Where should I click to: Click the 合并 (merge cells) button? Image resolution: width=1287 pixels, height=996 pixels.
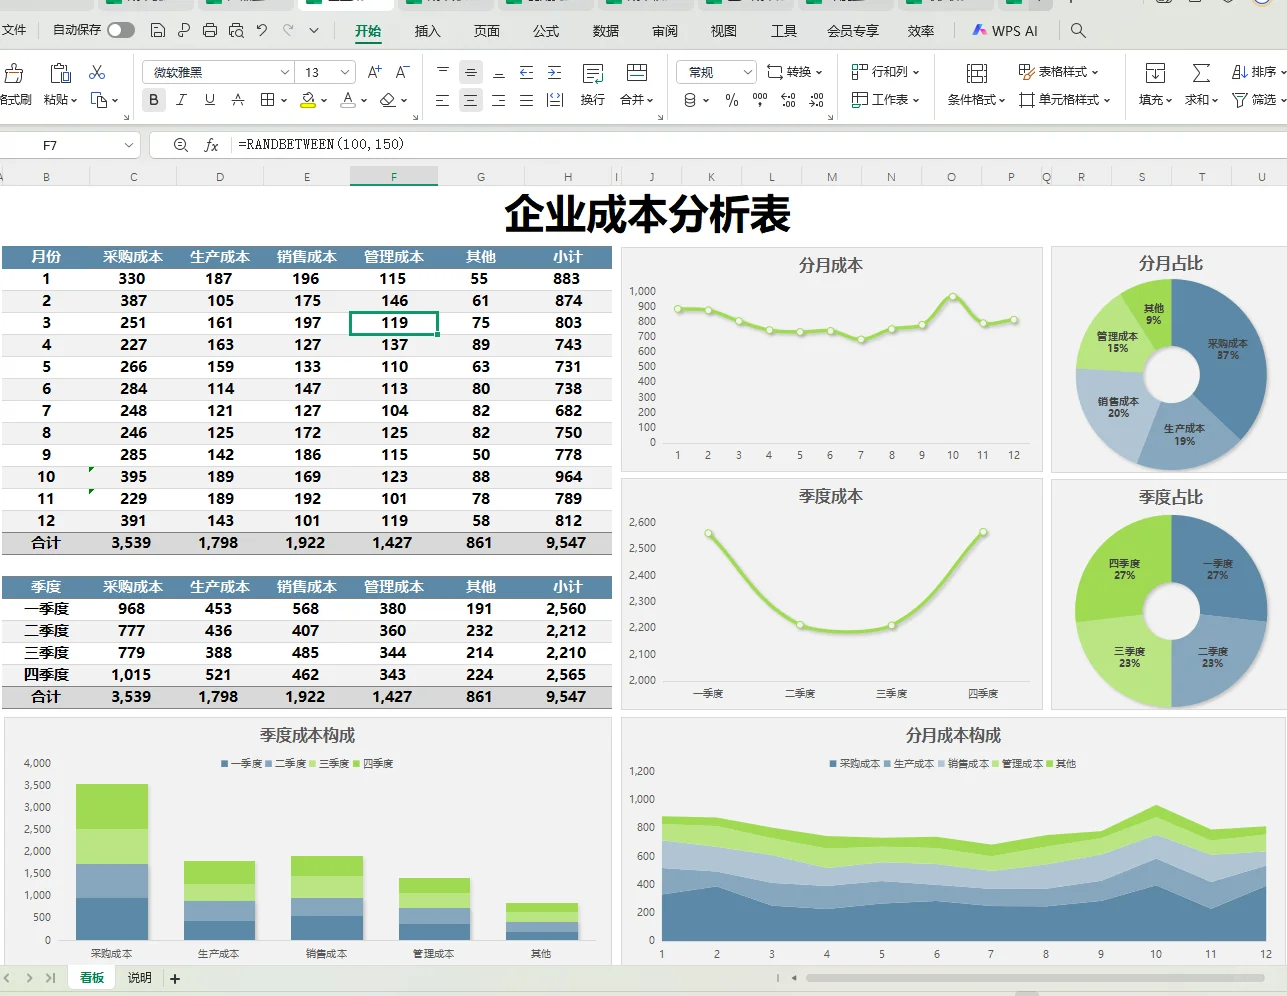click(x=636, y=100)
